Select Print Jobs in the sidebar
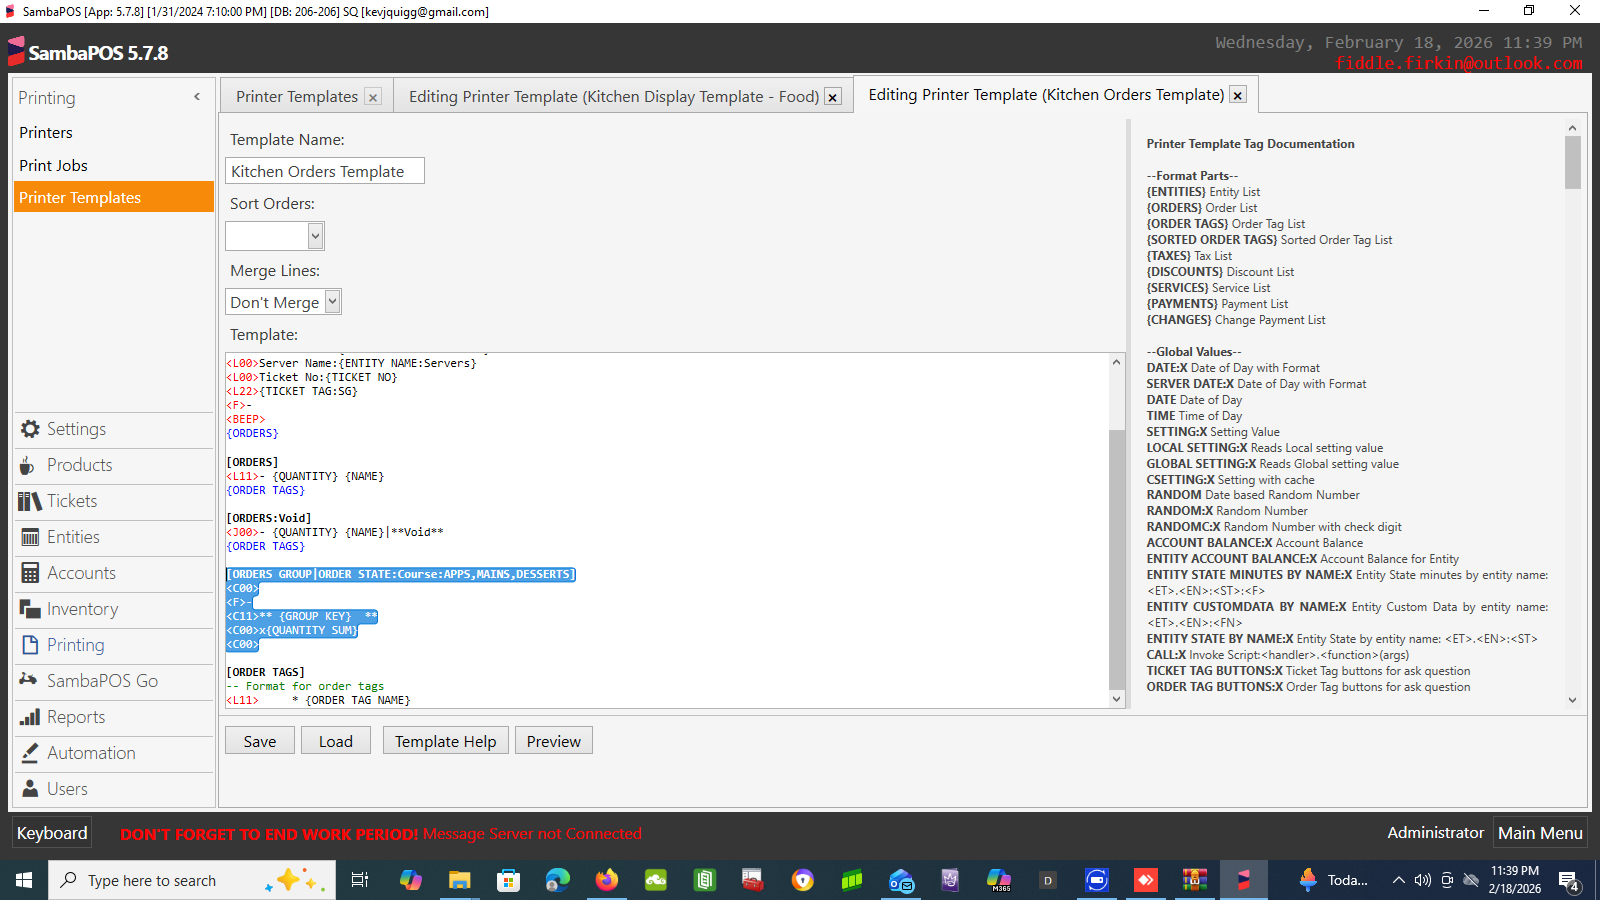Screen dimensions: 1600x900 tap(53, 165)
